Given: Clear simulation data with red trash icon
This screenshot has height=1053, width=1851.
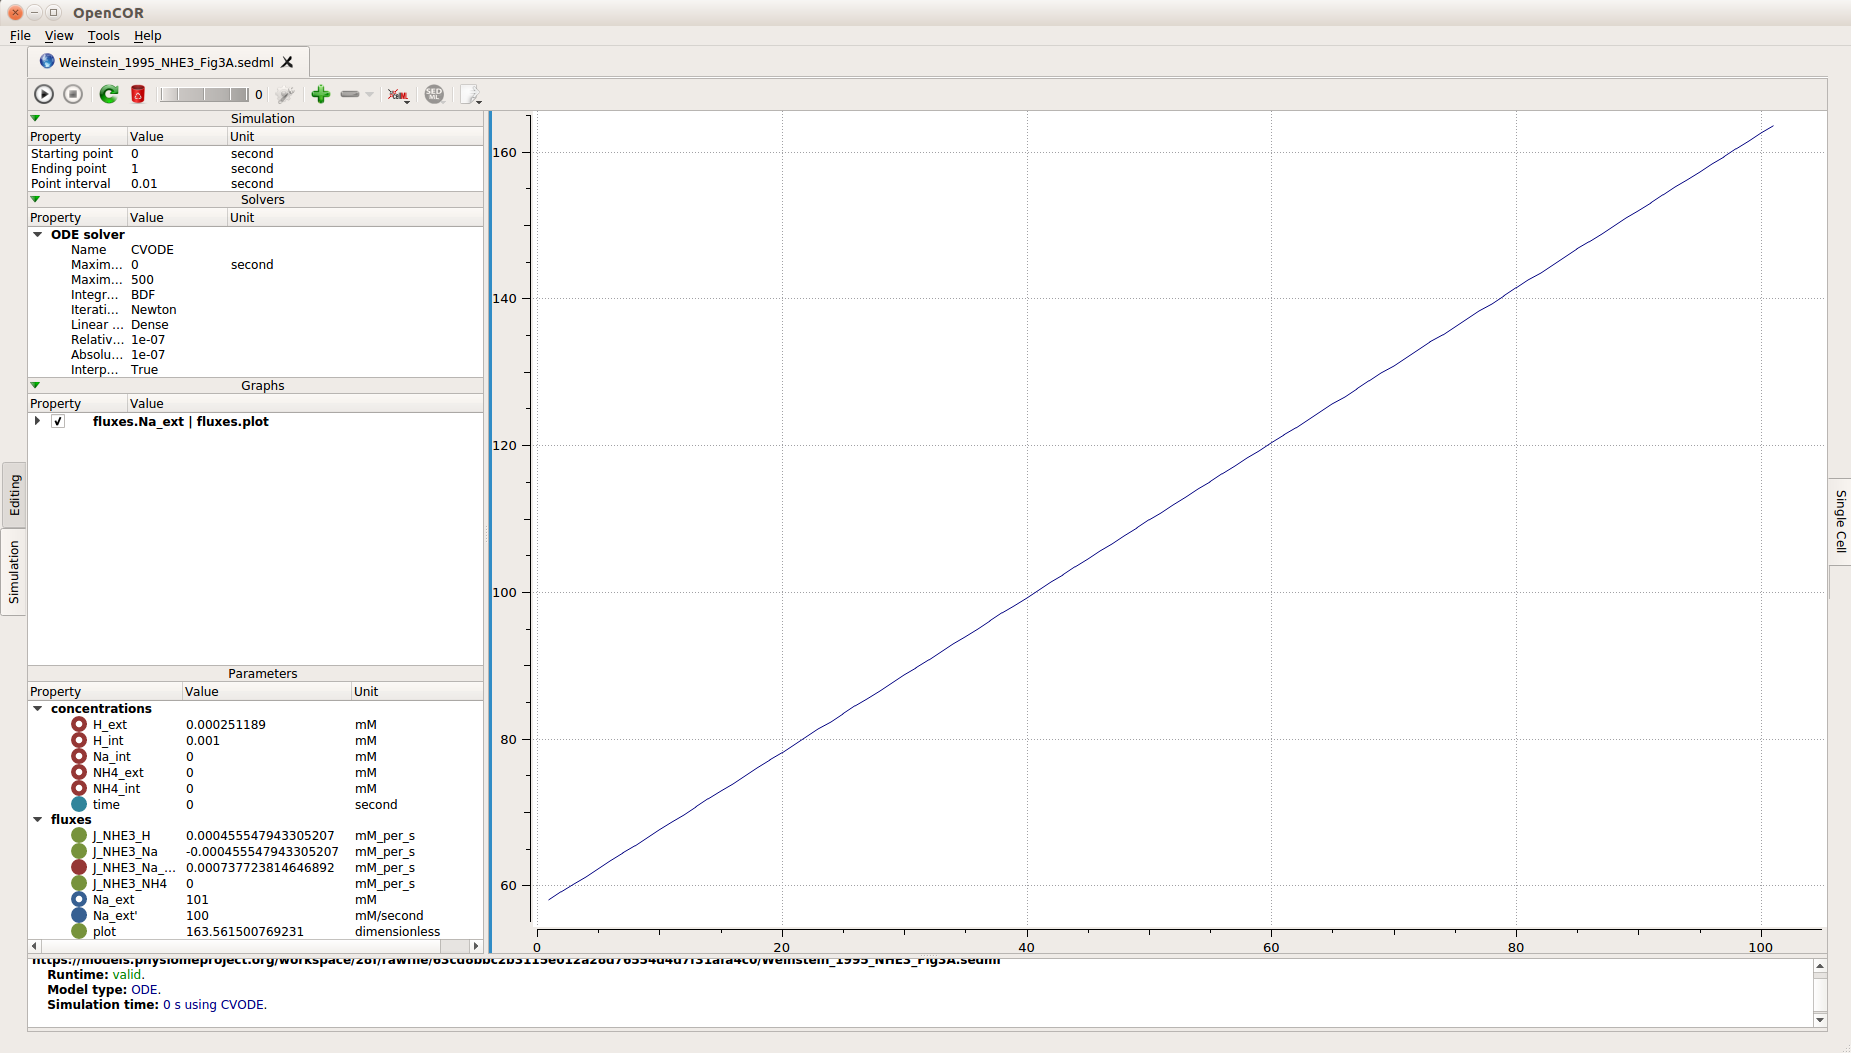Looking at the screenshot, I should (x=138, y=94).
